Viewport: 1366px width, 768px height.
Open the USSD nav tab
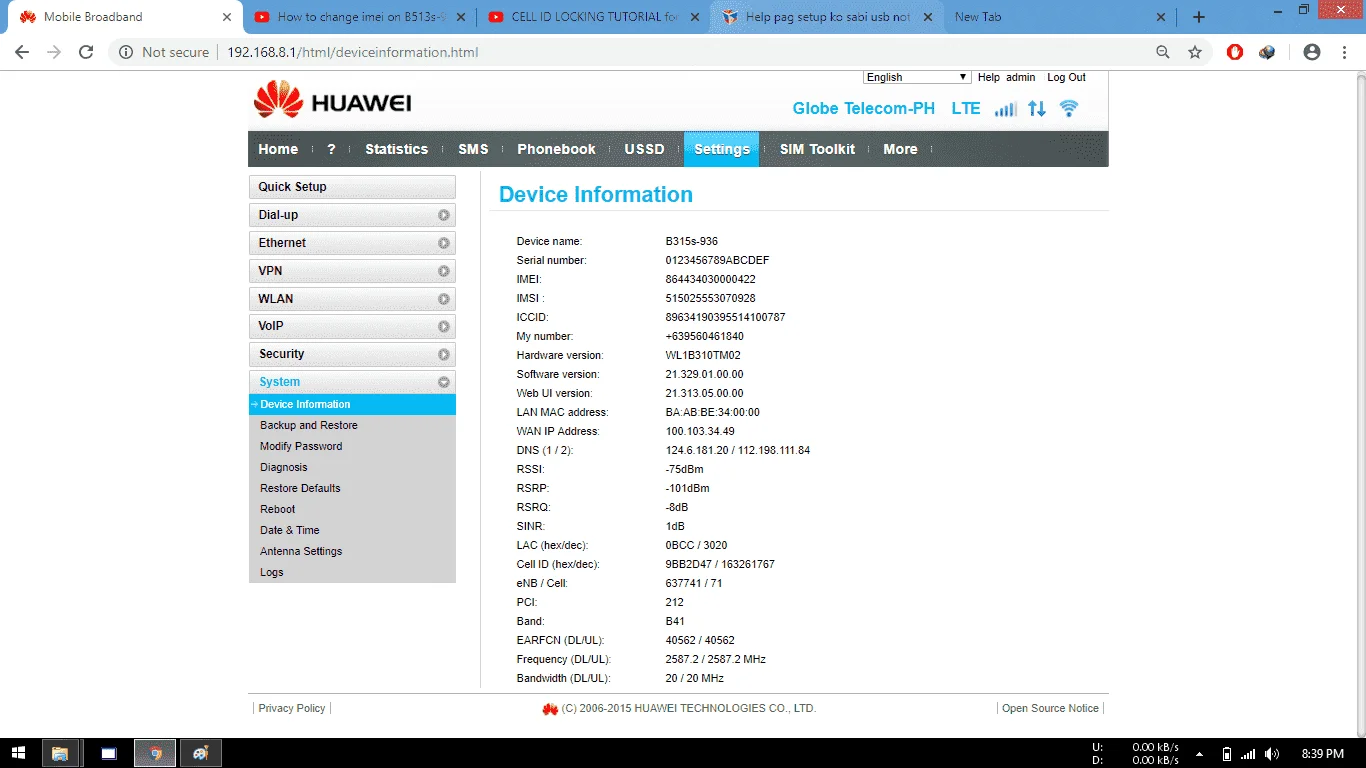[644, 149]
